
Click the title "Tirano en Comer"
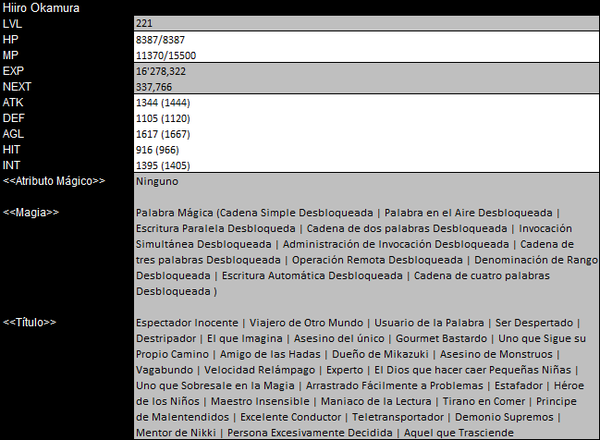(x=484, y=401)
